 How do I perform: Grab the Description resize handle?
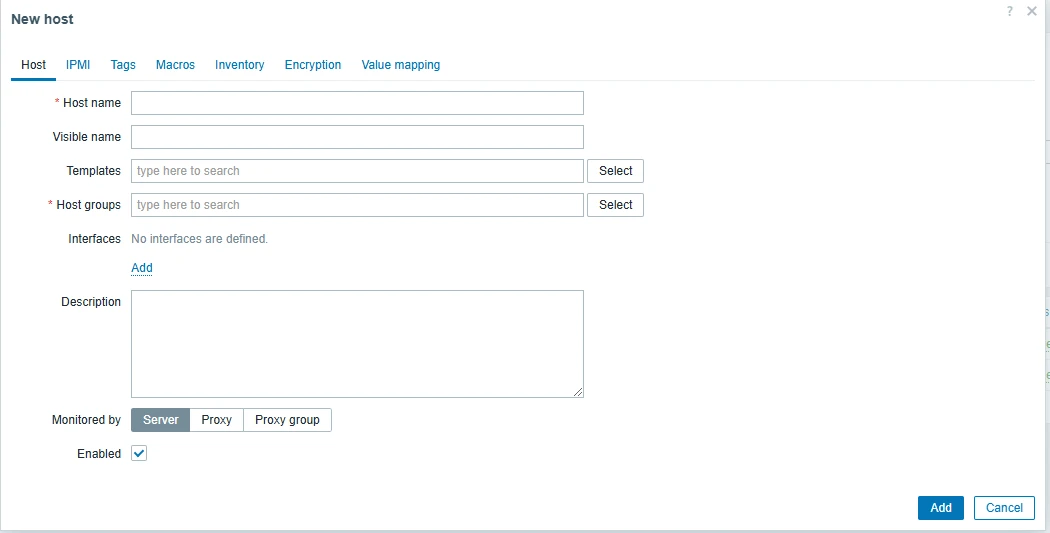point(578,392)
